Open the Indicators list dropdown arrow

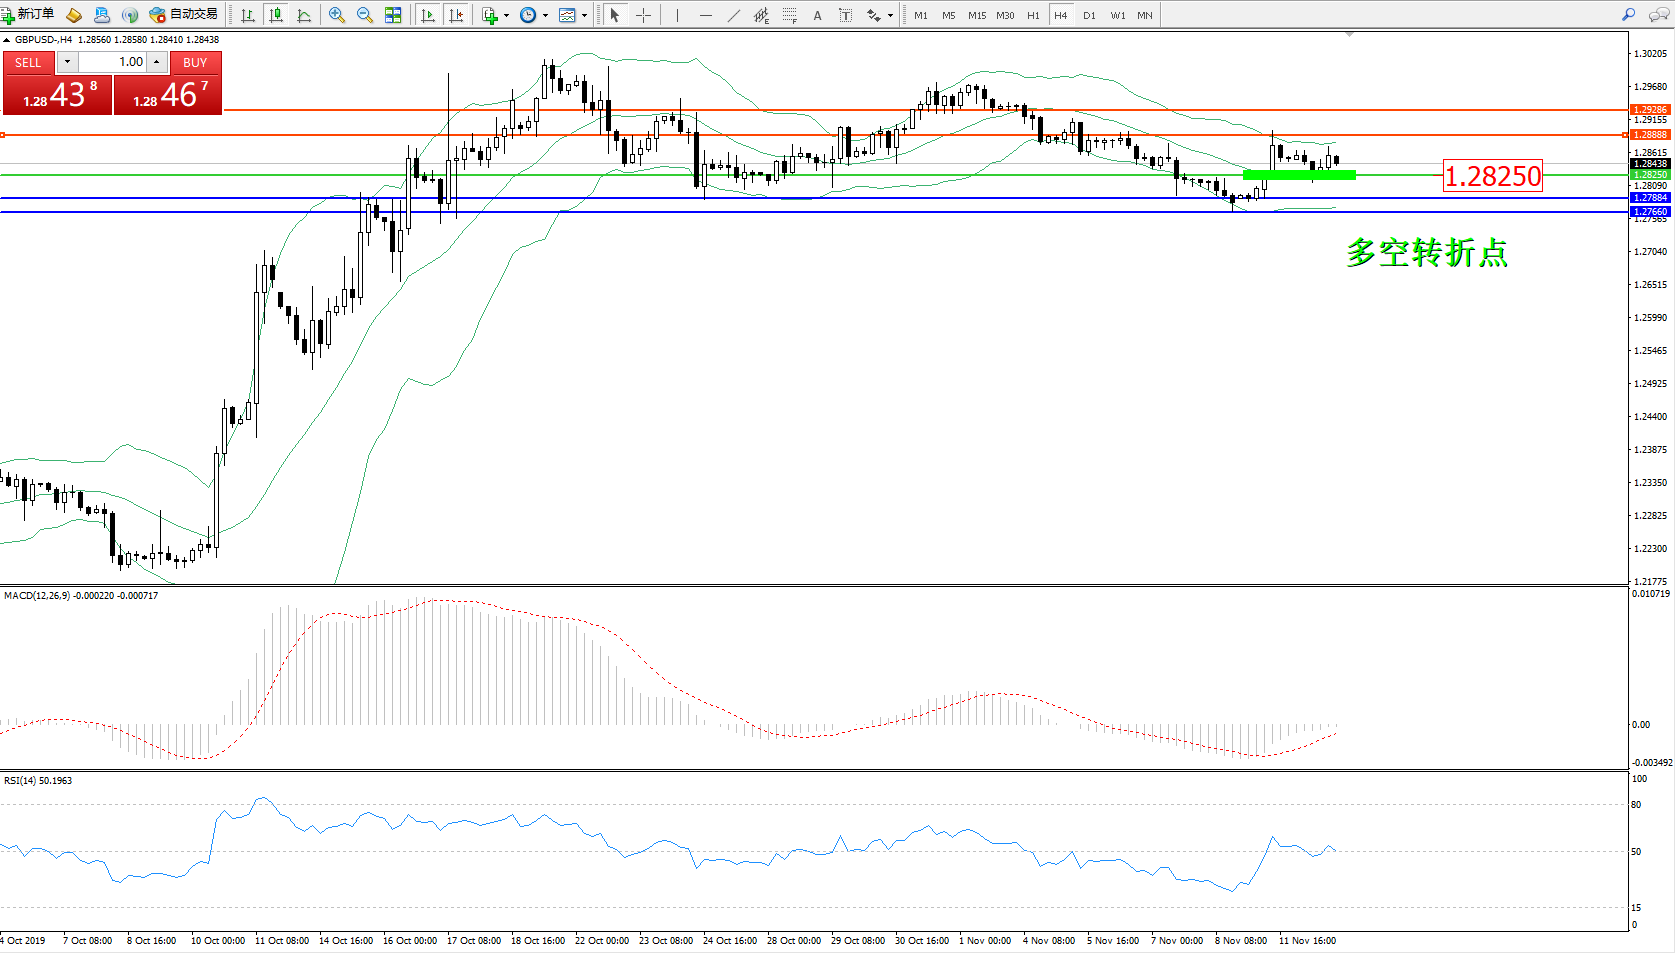coord(506,15)
